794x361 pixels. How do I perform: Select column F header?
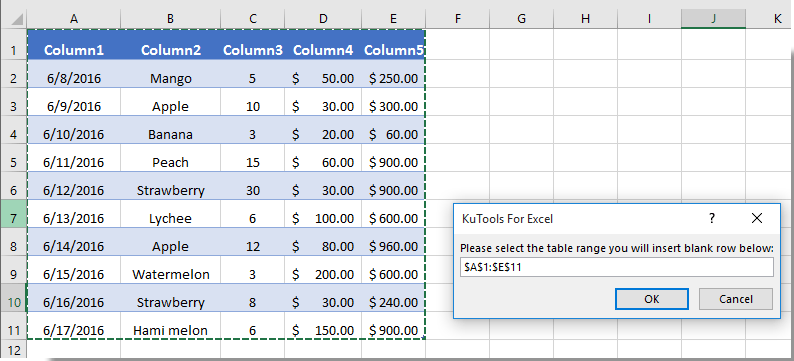point(457,19)
